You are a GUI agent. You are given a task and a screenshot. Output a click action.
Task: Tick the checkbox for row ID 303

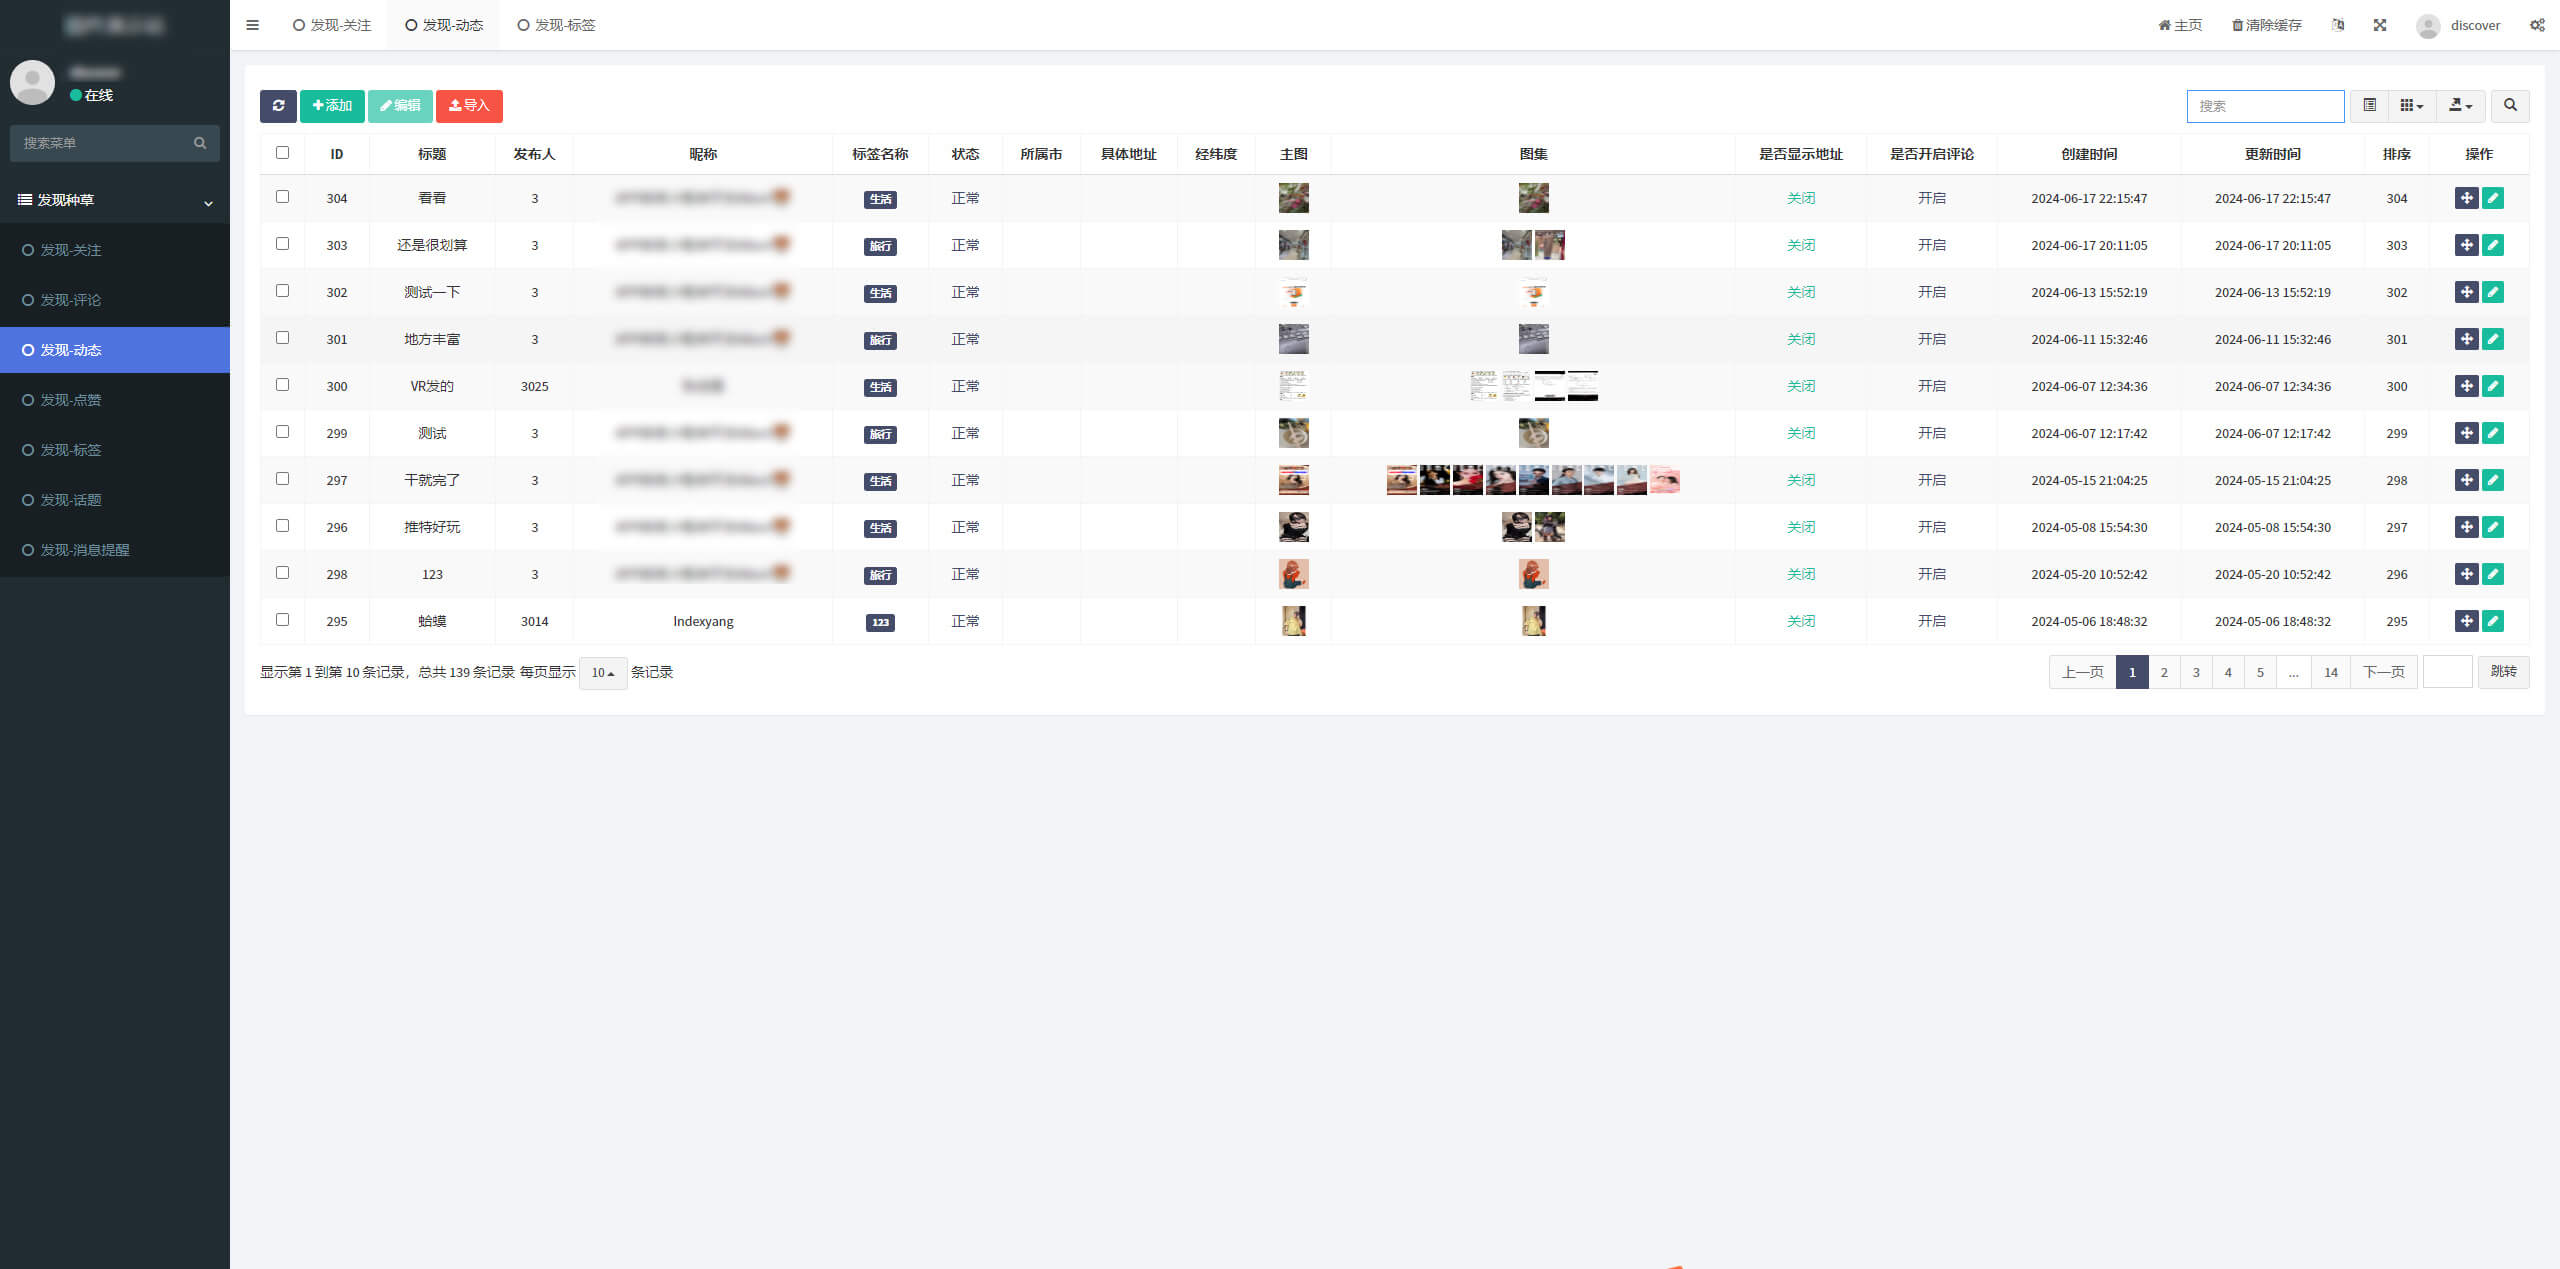pyautogui.click(x=282, y=244)
